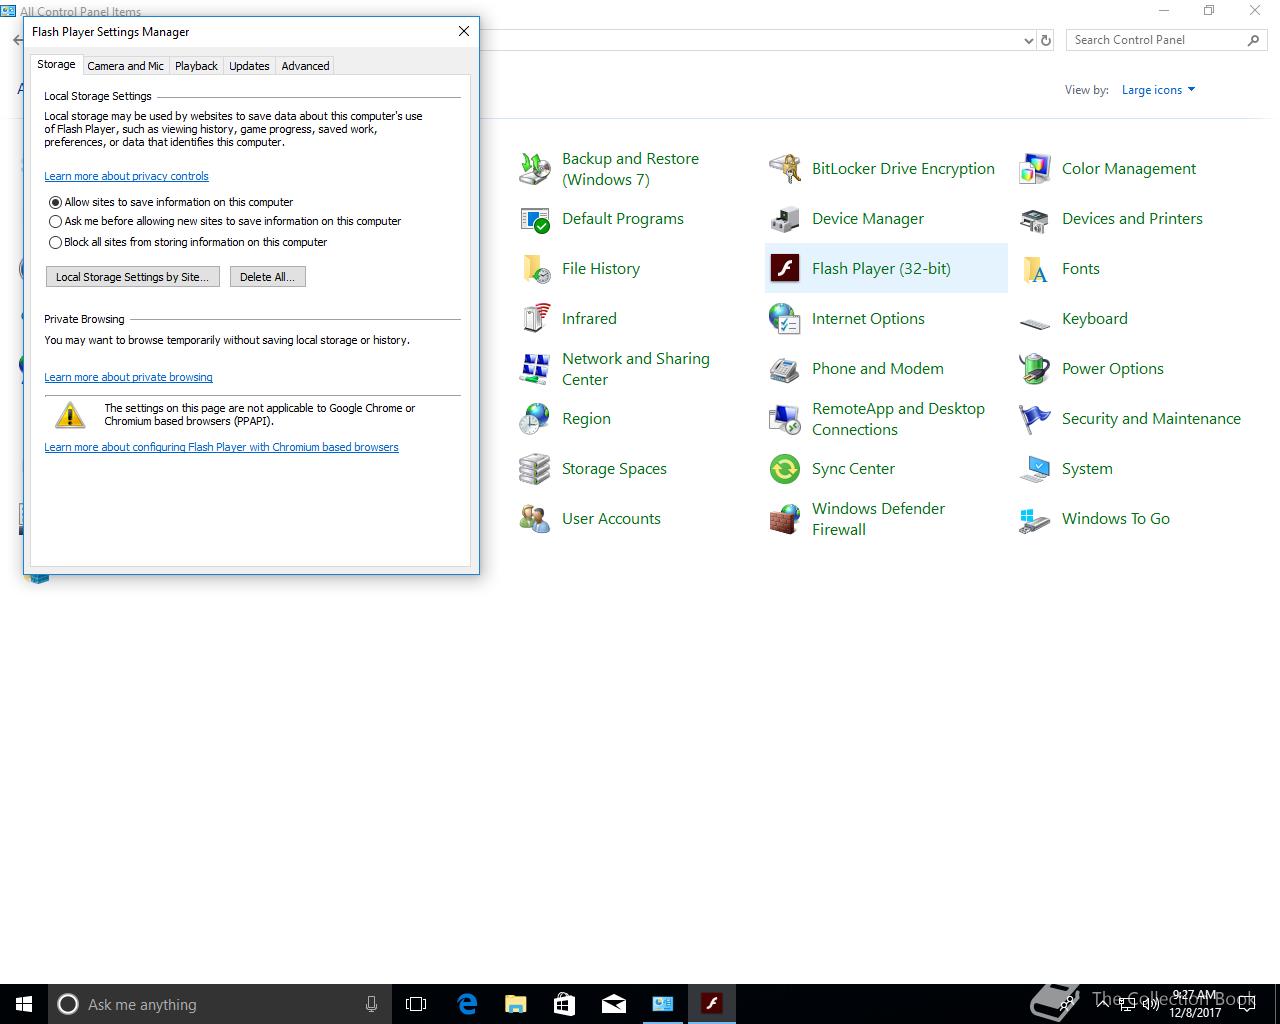1280x1024 pixels.
Task: Switch to the Advanced tab
Action: tap(305, 66)
